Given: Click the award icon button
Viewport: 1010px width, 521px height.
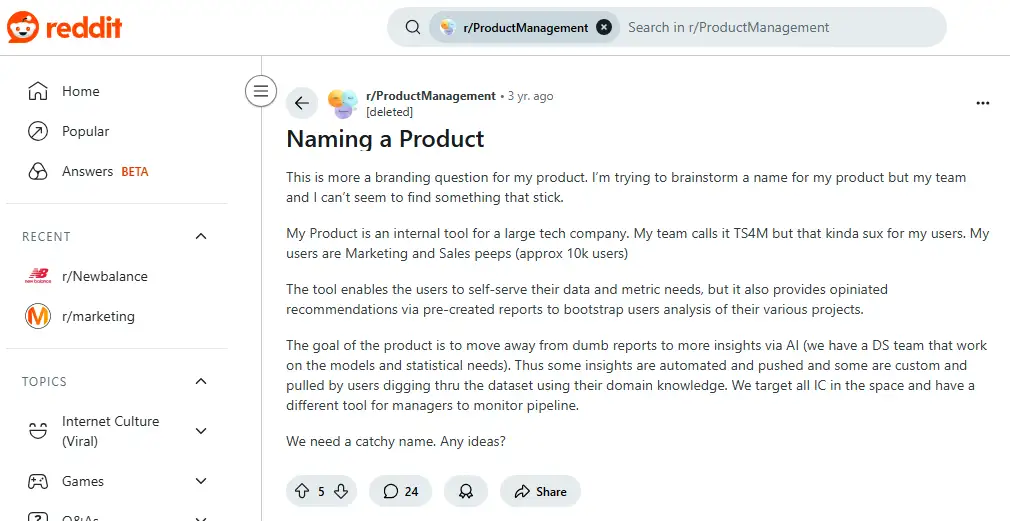Looking at the screenshot, I should (x=466, y=491).
